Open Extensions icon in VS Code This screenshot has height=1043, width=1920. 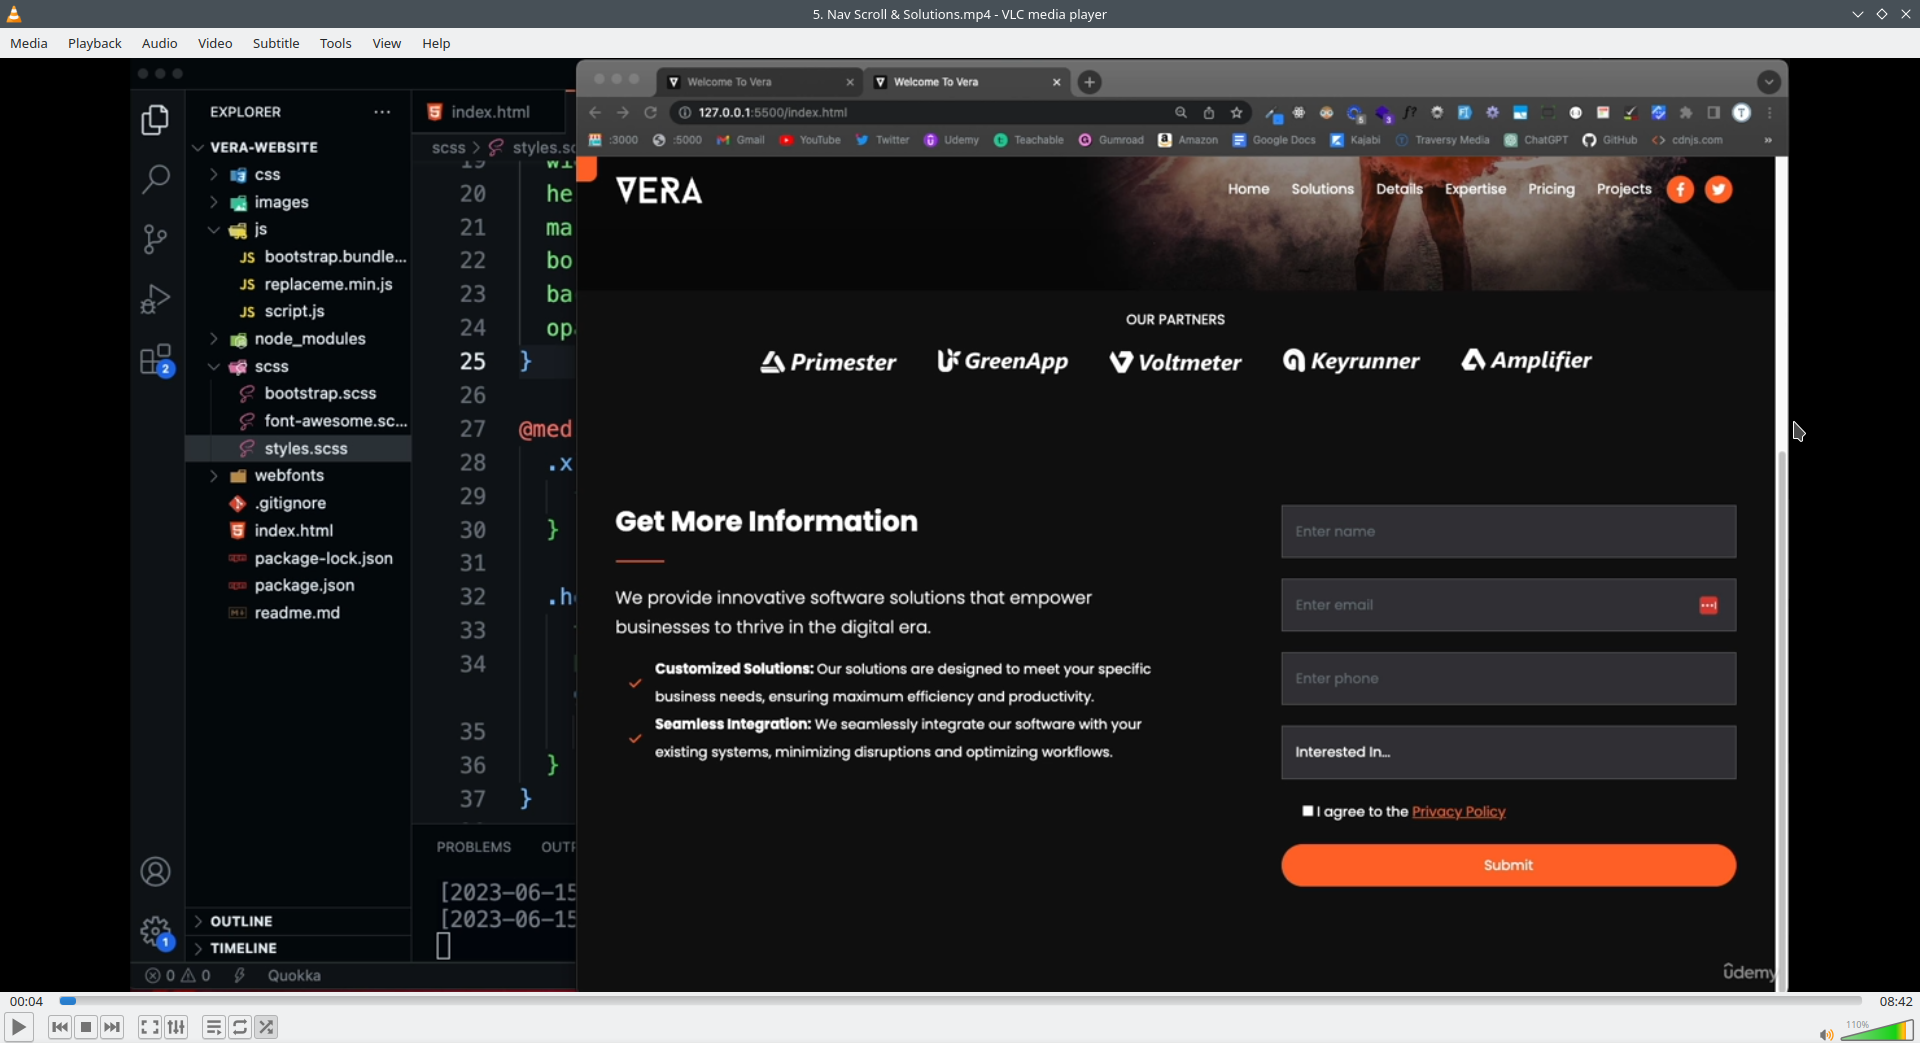156,360
